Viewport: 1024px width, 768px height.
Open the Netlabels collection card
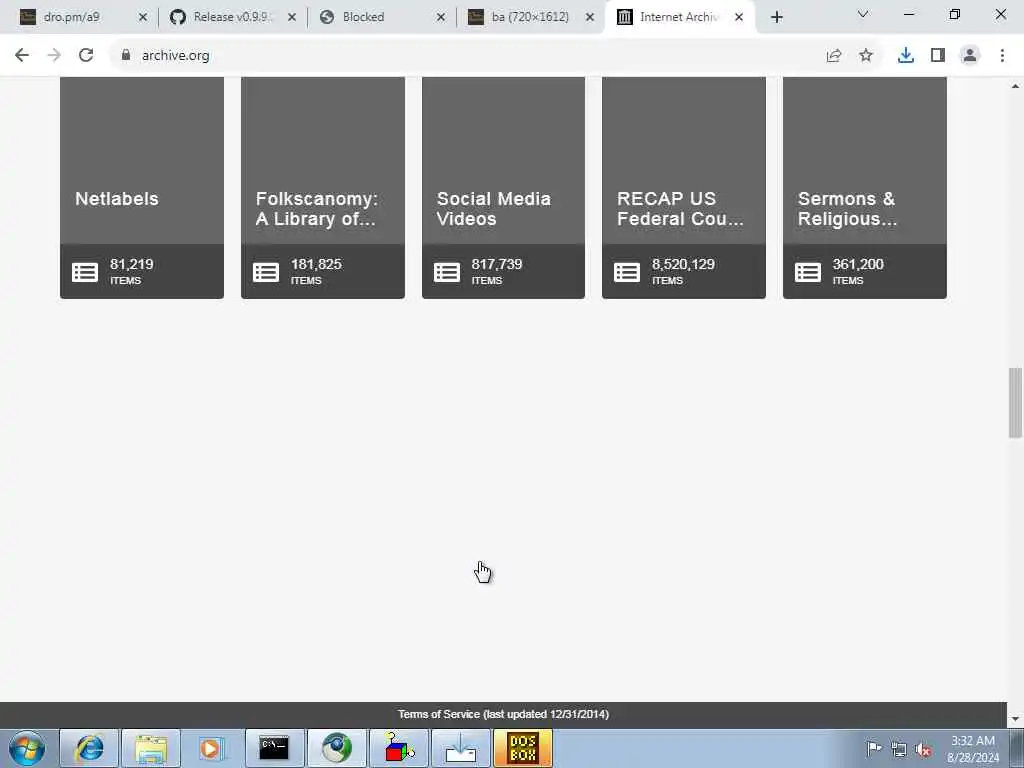coord(142,187)
